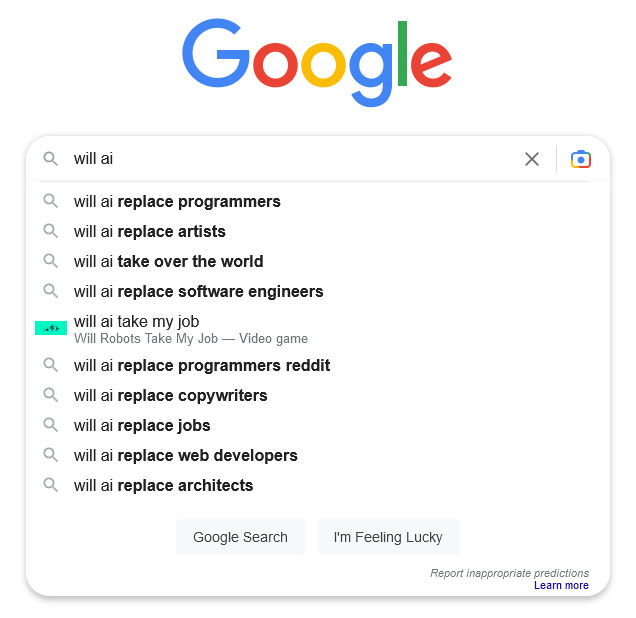Select 'will ai replace jobs' suggestion
636x618 pixels.
[x=142, y=425]
